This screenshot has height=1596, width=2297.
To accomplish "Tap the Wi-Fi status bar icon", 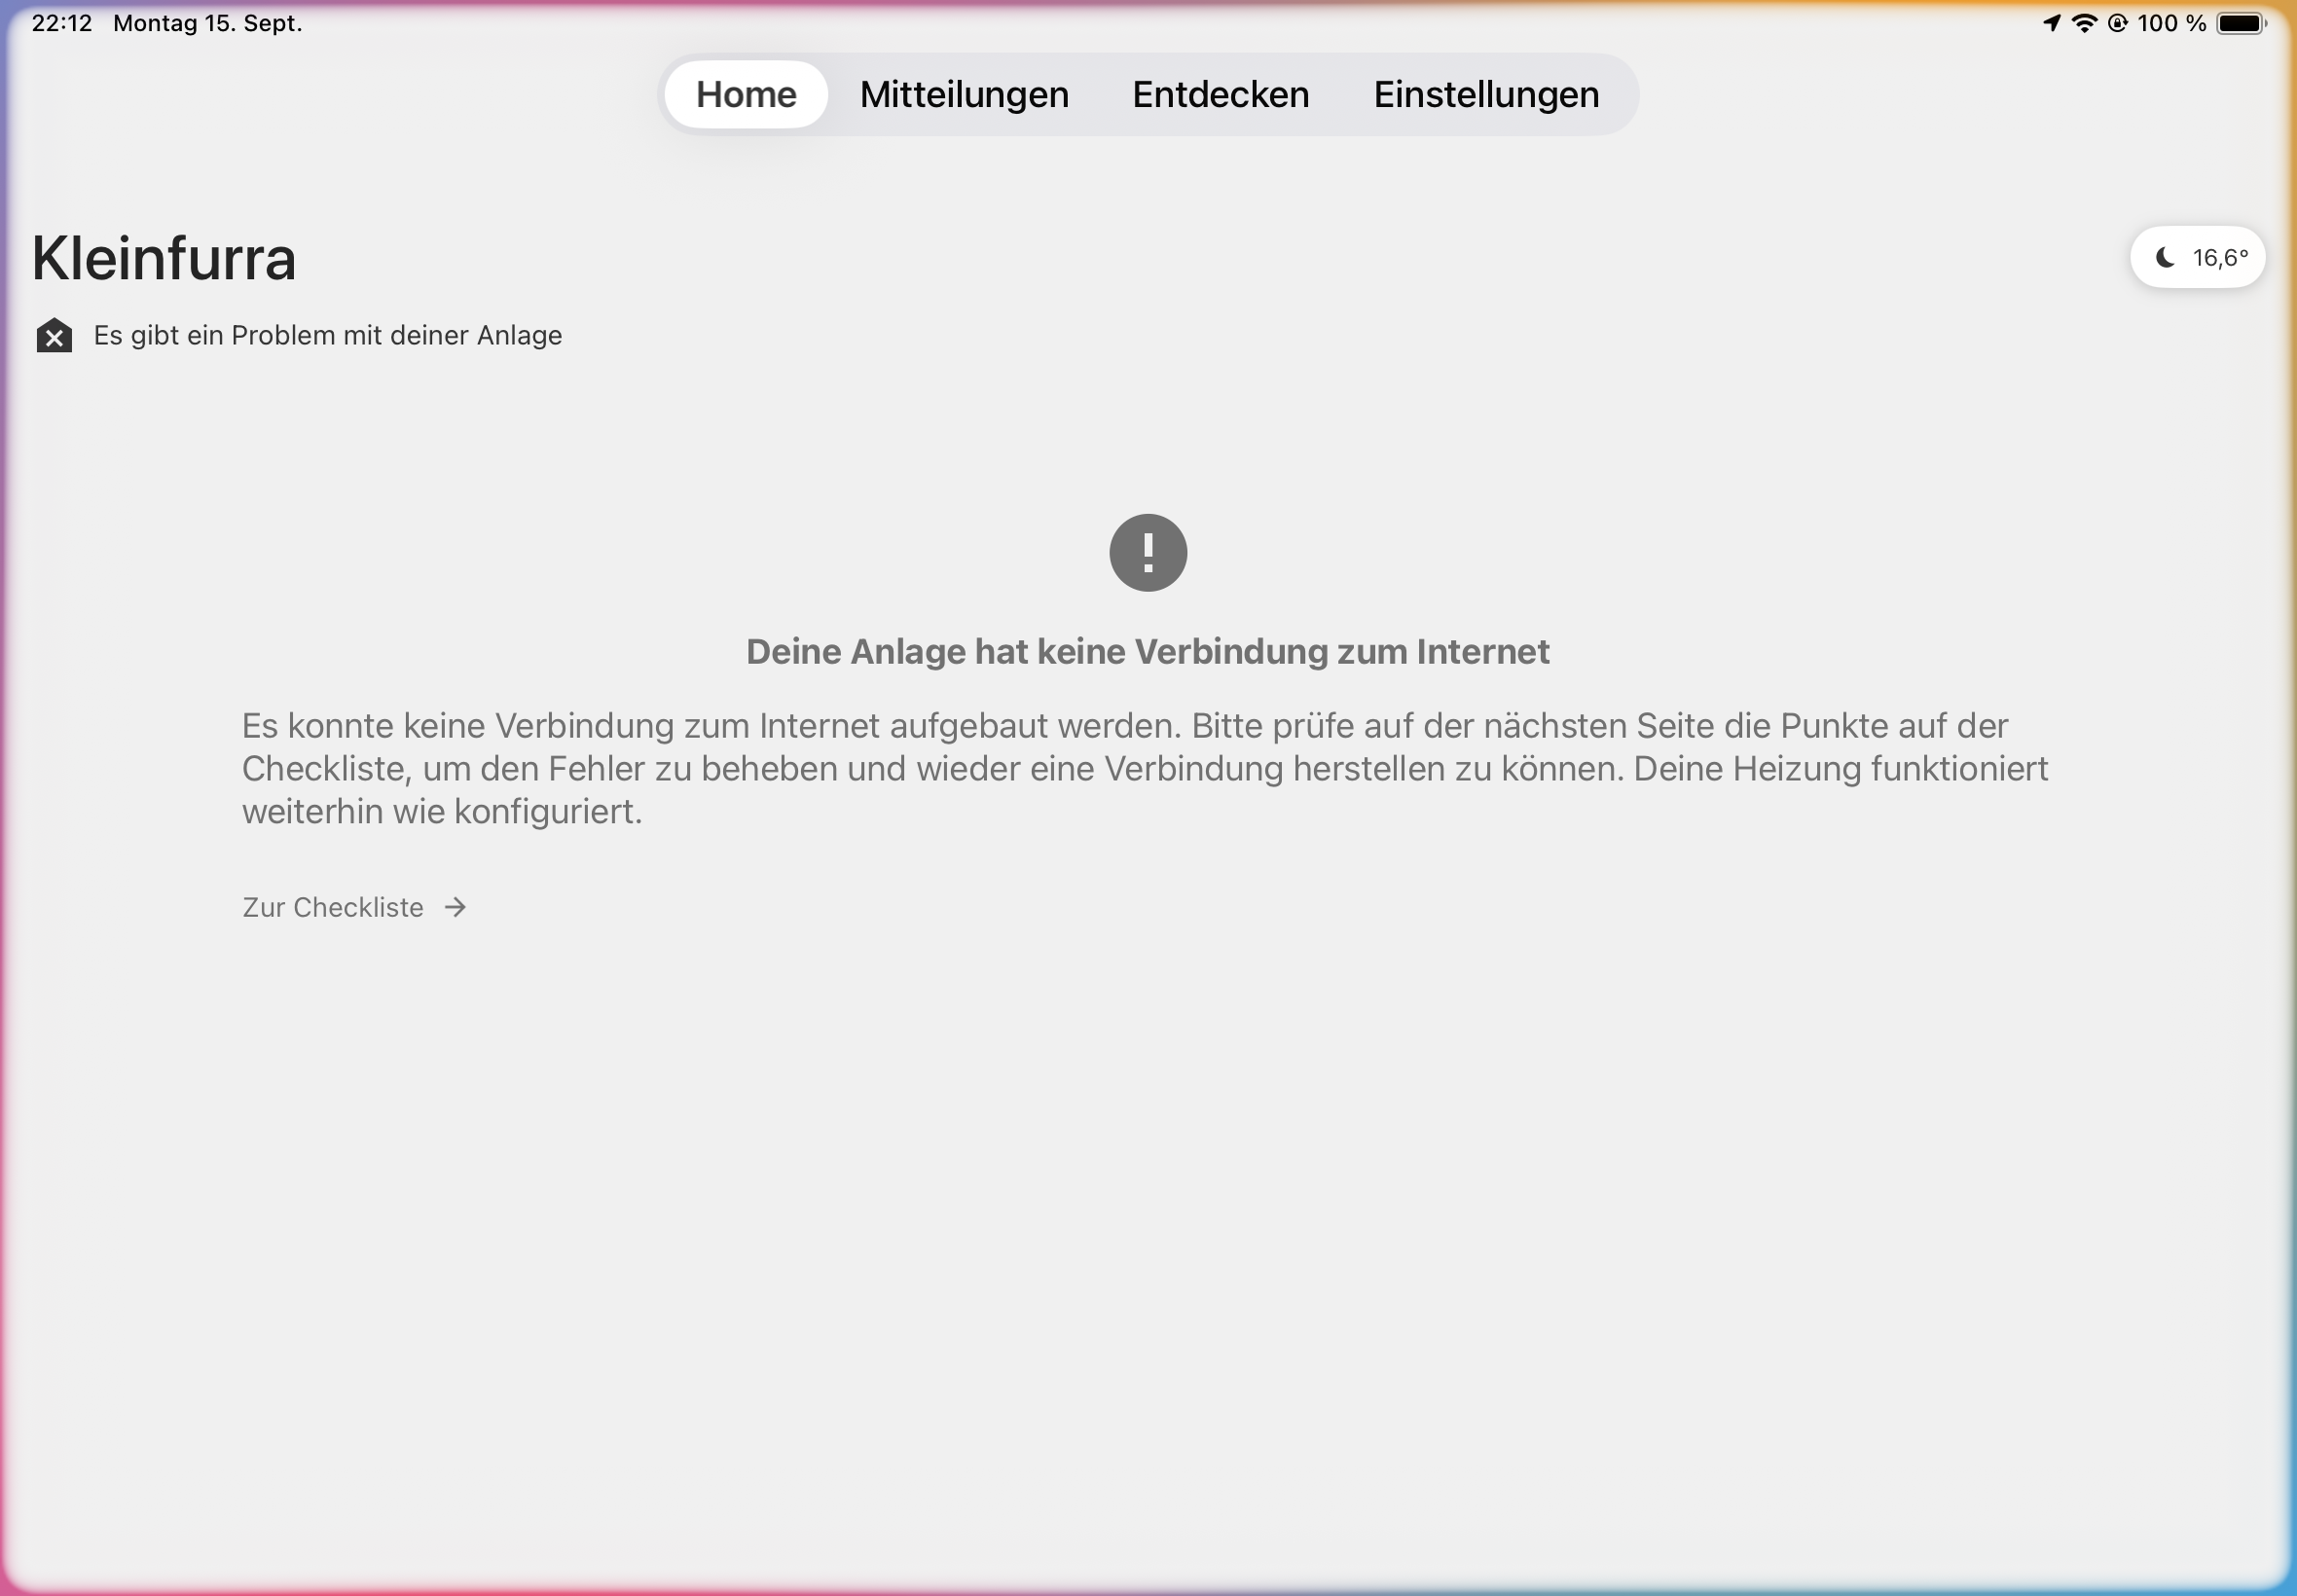I will (2084, 23).
